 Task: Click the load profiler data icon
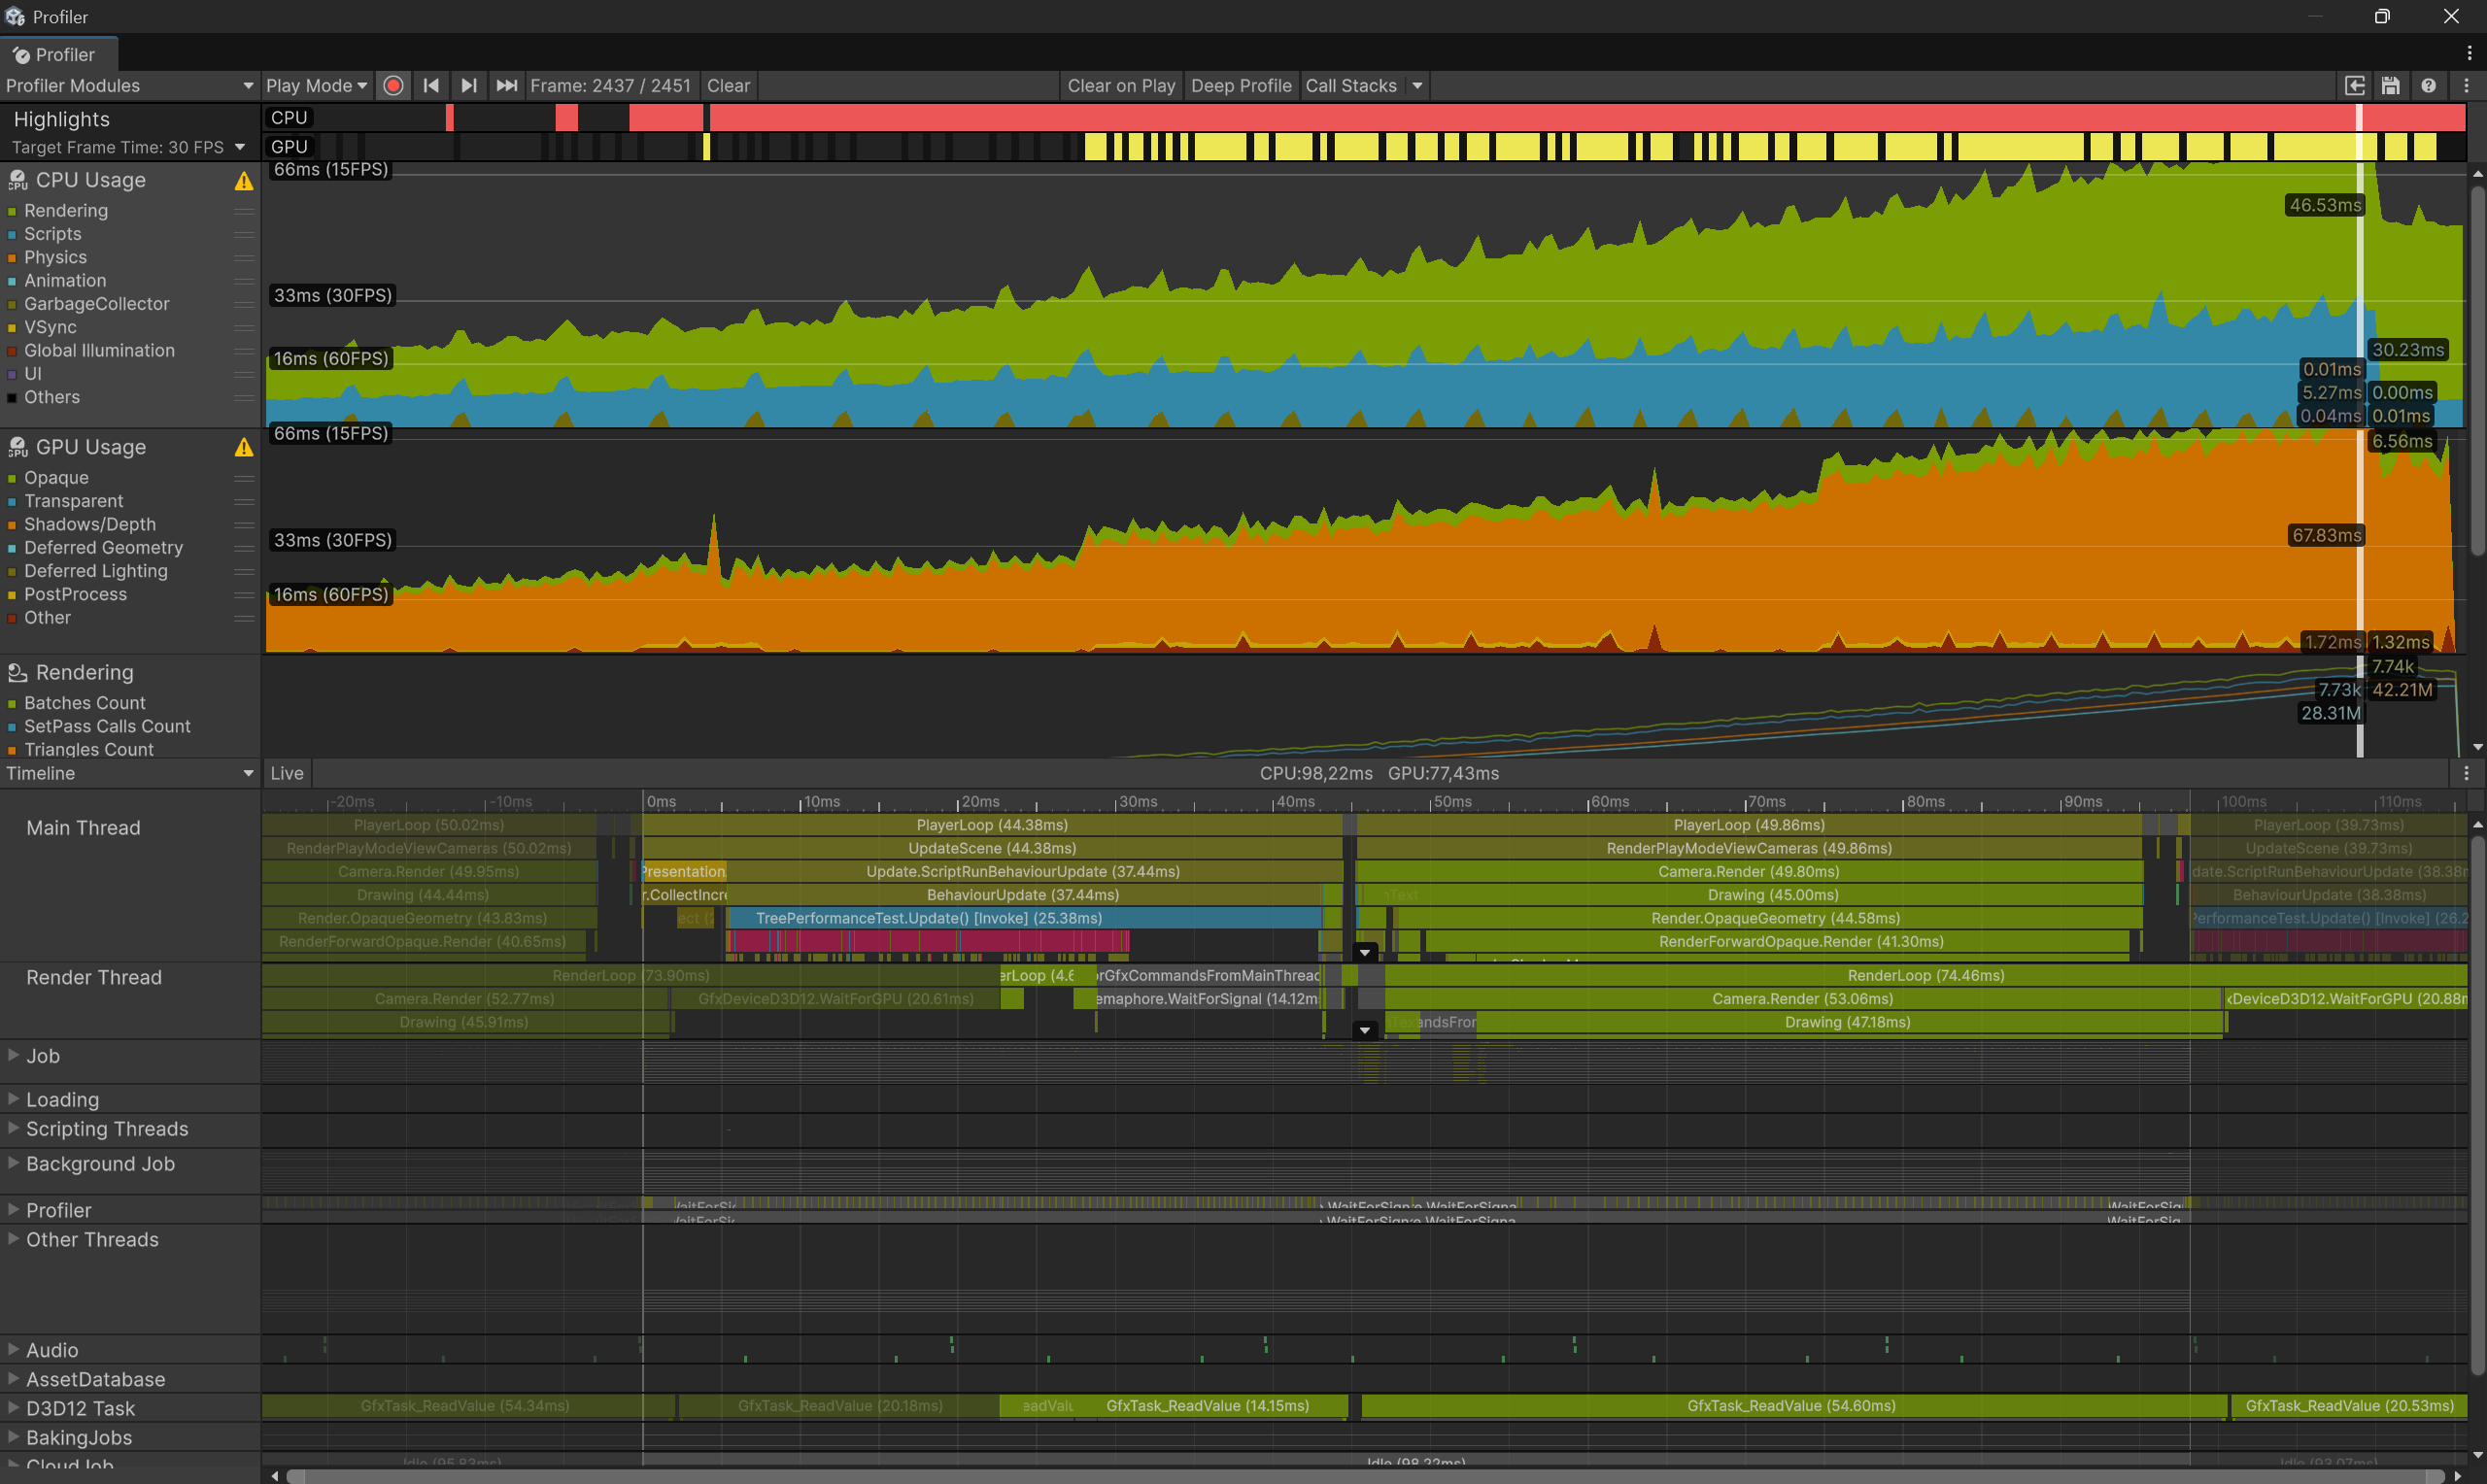click(x=2355, y=86)
